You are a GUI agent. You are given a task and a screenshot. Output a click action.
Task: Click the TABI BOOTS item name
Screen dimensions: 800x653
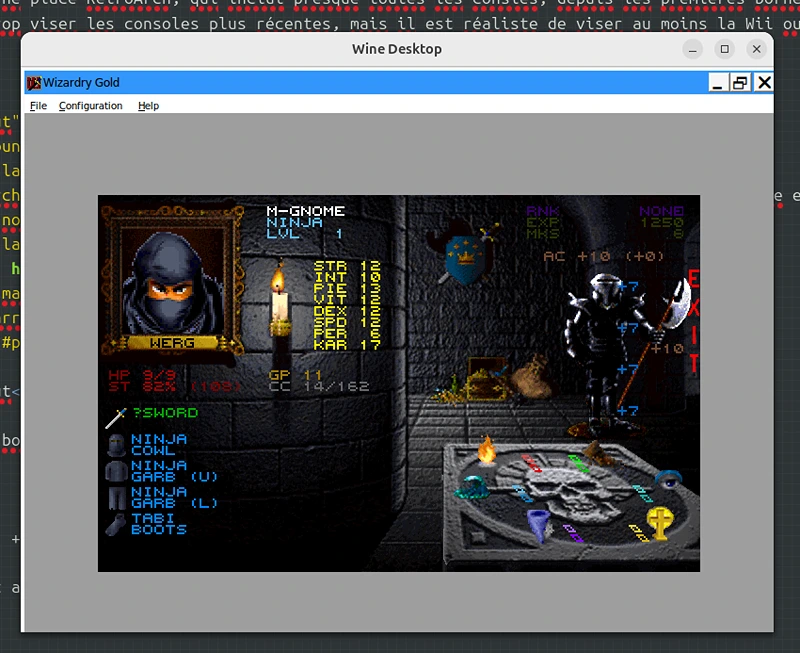[x=159, y=524]
